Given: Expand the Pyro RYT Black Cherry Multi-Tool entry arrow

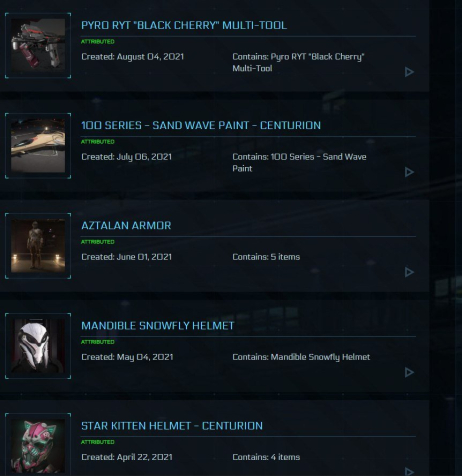Looking at the screenshot, I should 409,72.
